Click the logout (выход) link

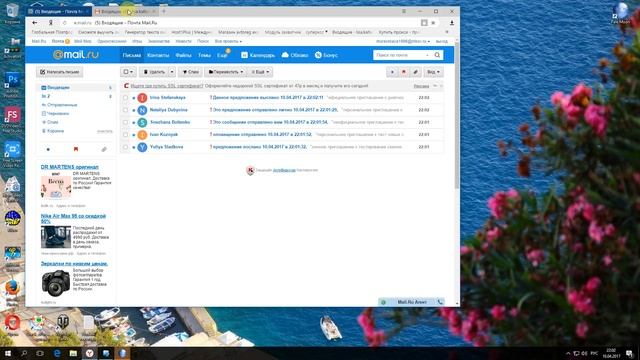coord(441,41)
